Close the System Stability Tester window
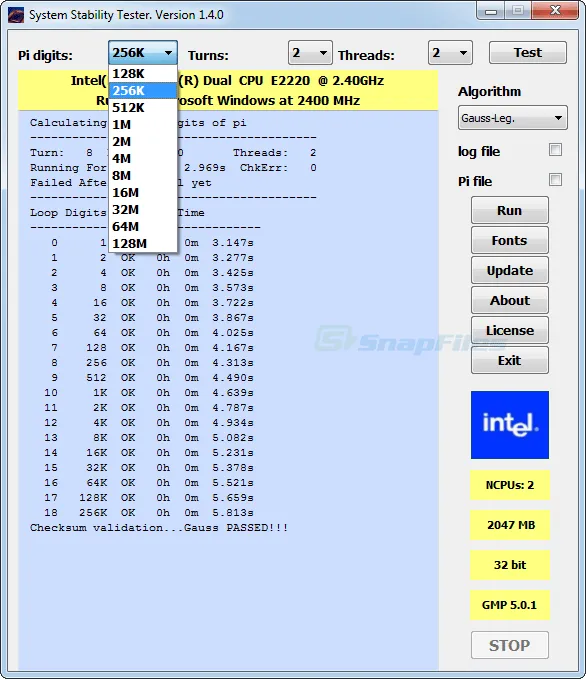Viewport: 586px width, 679px height. pos(555,10)
